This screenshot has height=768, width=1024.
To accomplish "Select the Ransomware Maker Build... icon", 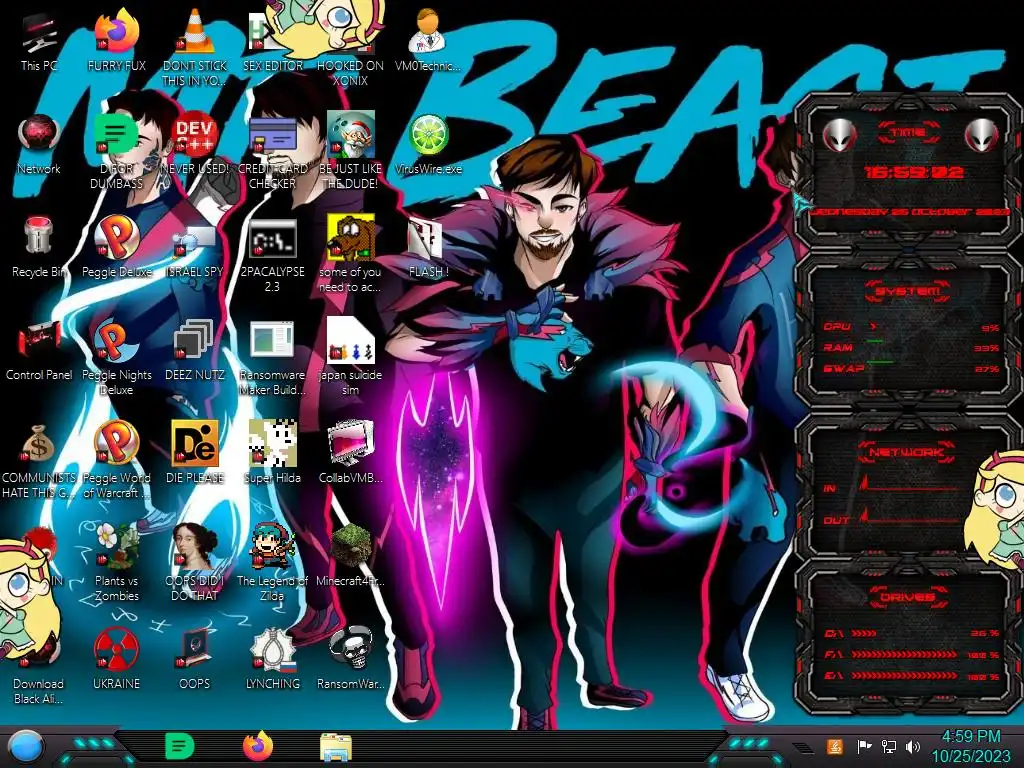I will pyautogui.click(x=272, y=358).
